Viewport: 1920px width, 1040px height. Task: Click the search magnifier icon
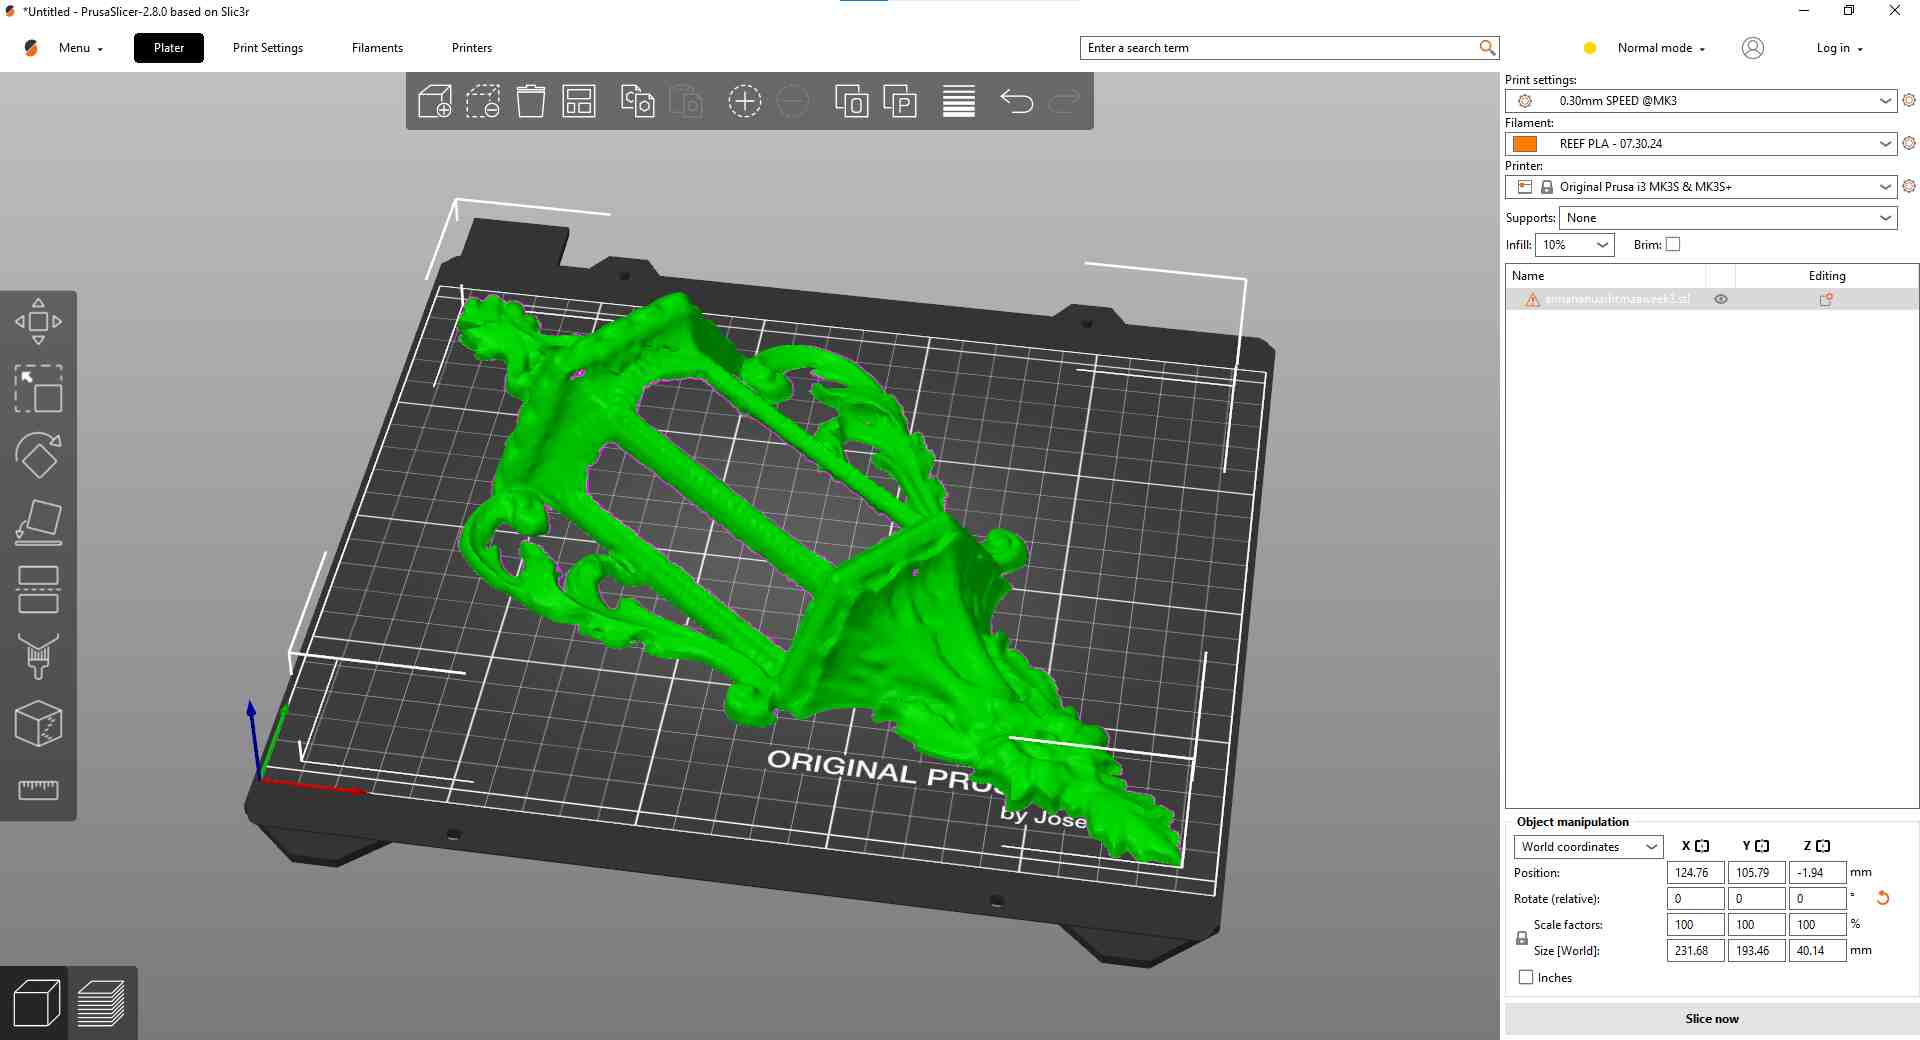tap(1487, 47)
